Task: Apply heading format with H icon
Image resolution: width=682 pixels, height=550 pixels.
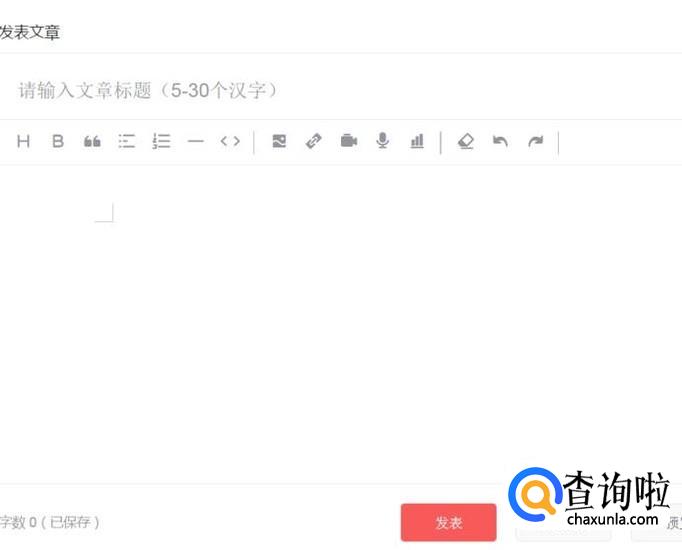Action: click(23, 141)
